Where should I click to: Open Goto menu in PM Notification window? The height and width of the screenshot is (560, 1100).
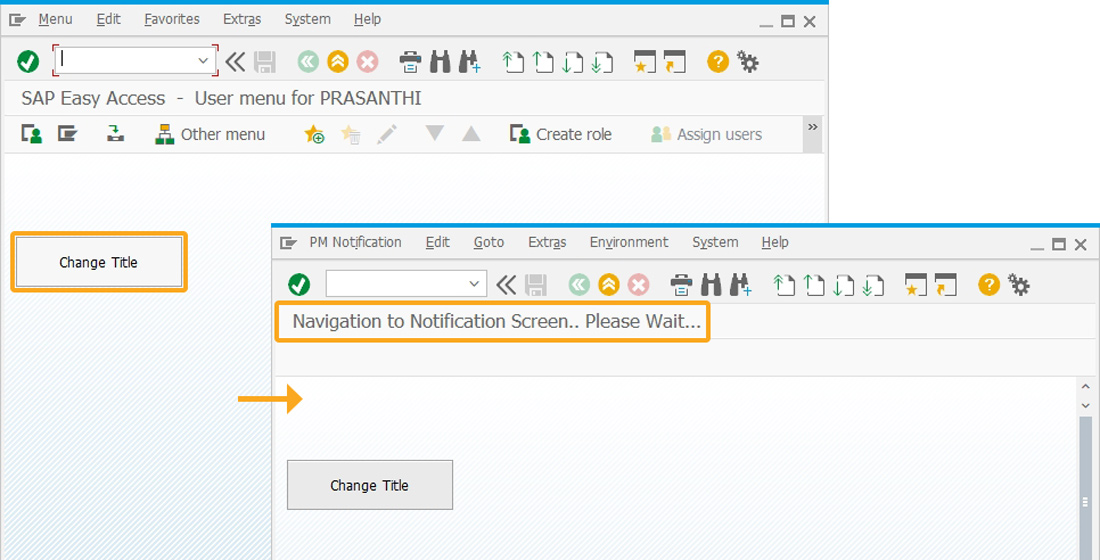pyautogui.click(x=489, y=242)
